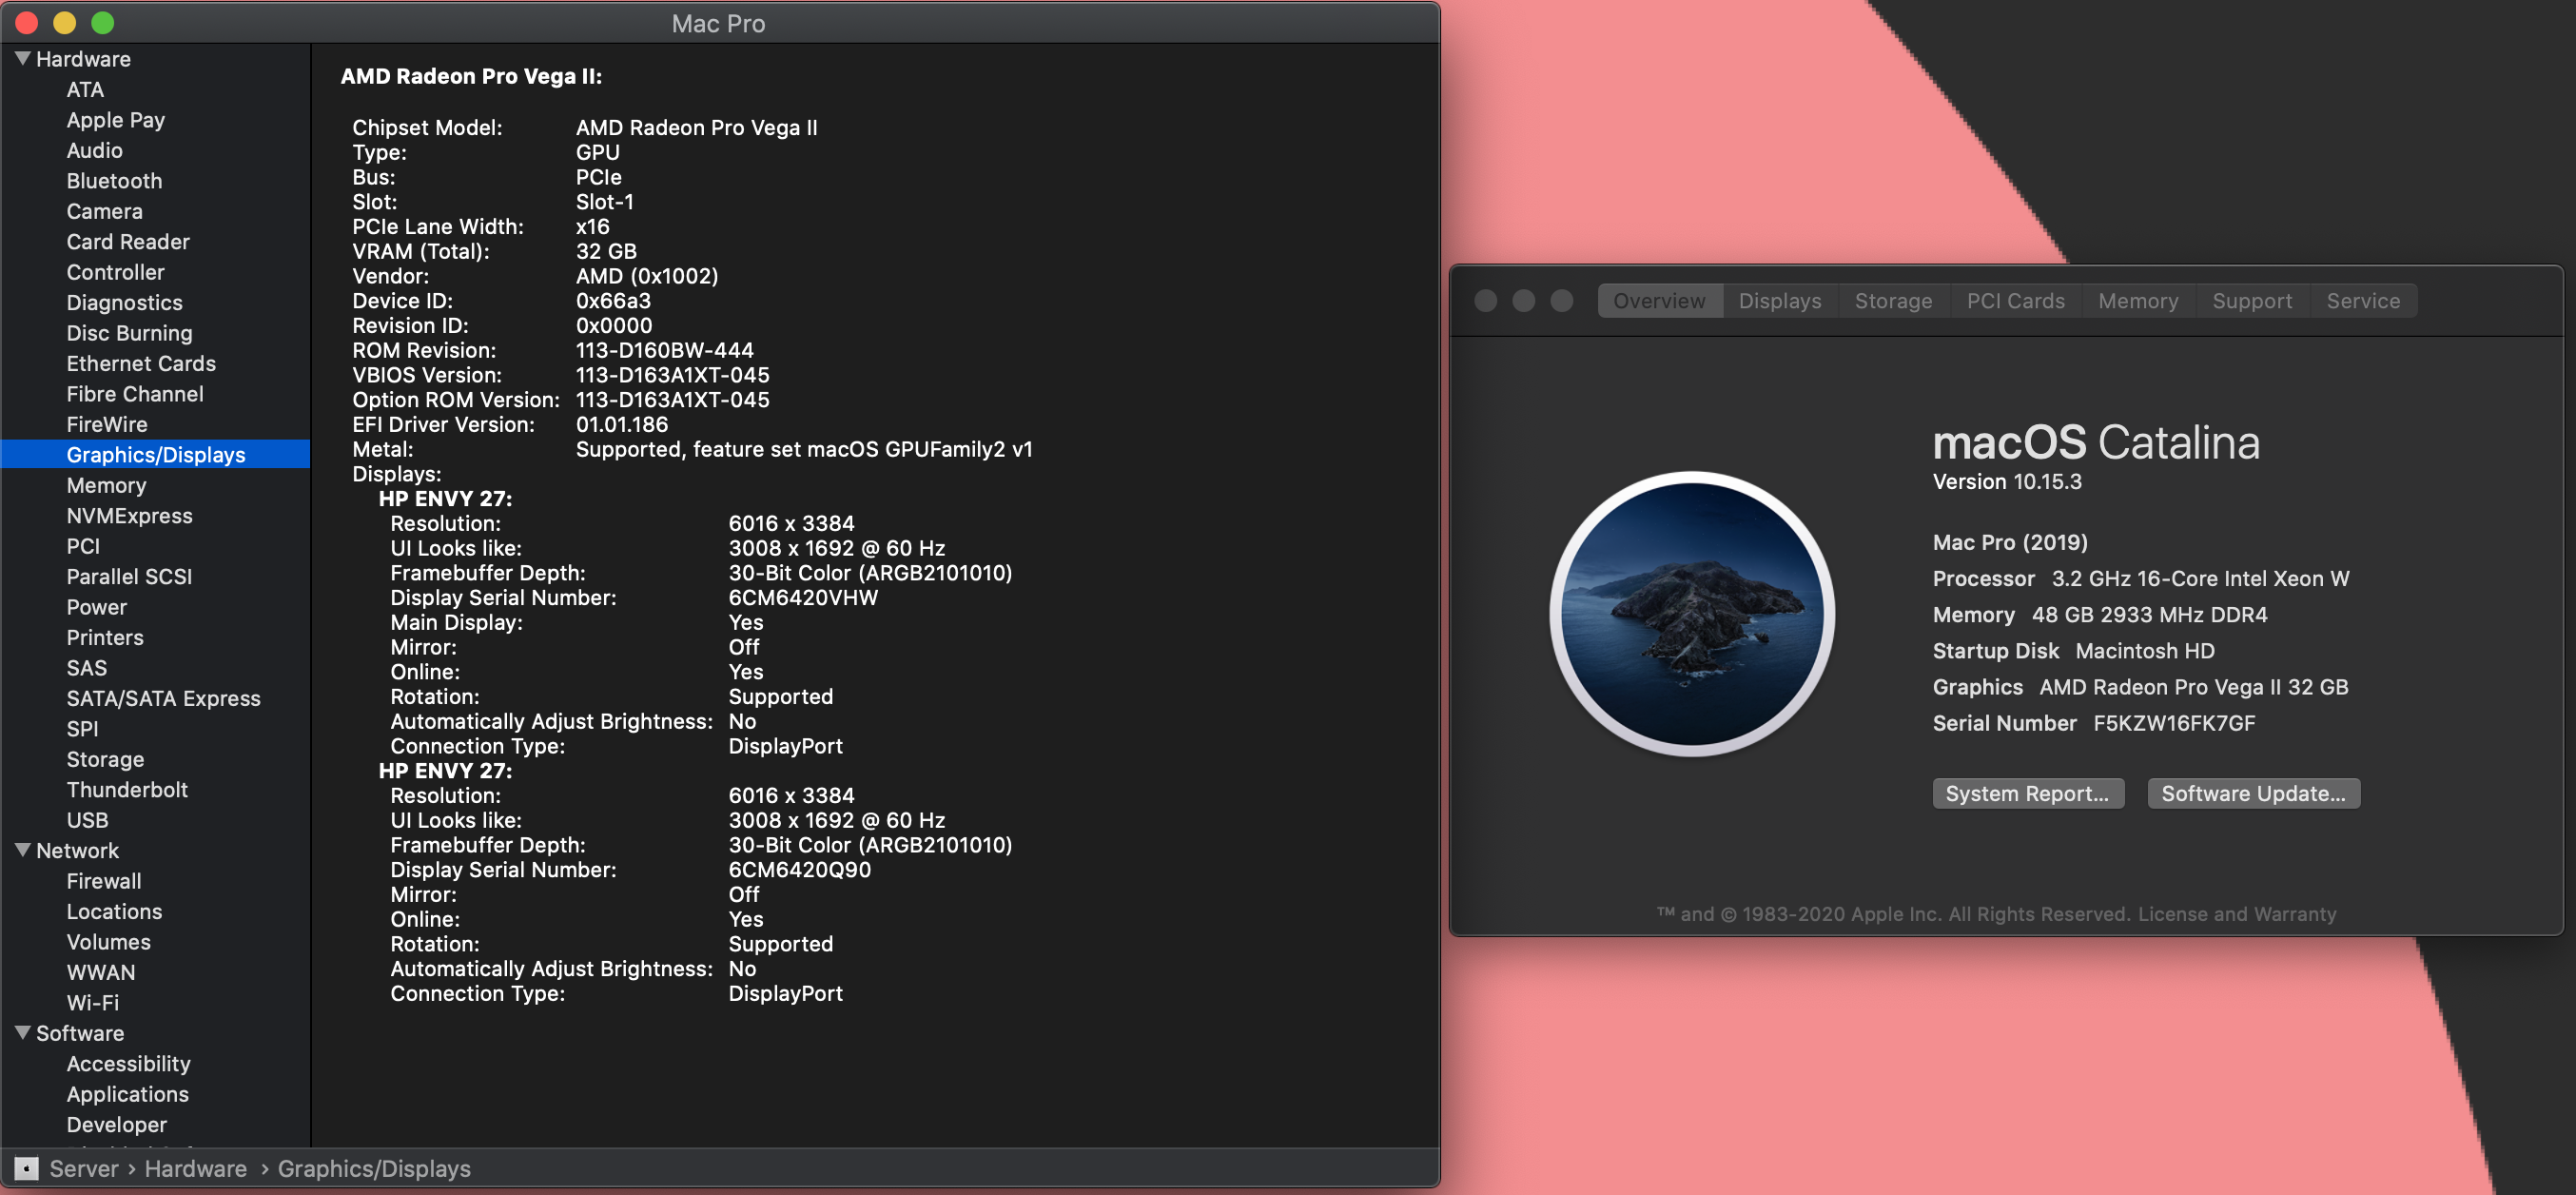Collapse the Network section disclosure triangle
Viewport: 2576px width, 1195px height.
point(22,850)
